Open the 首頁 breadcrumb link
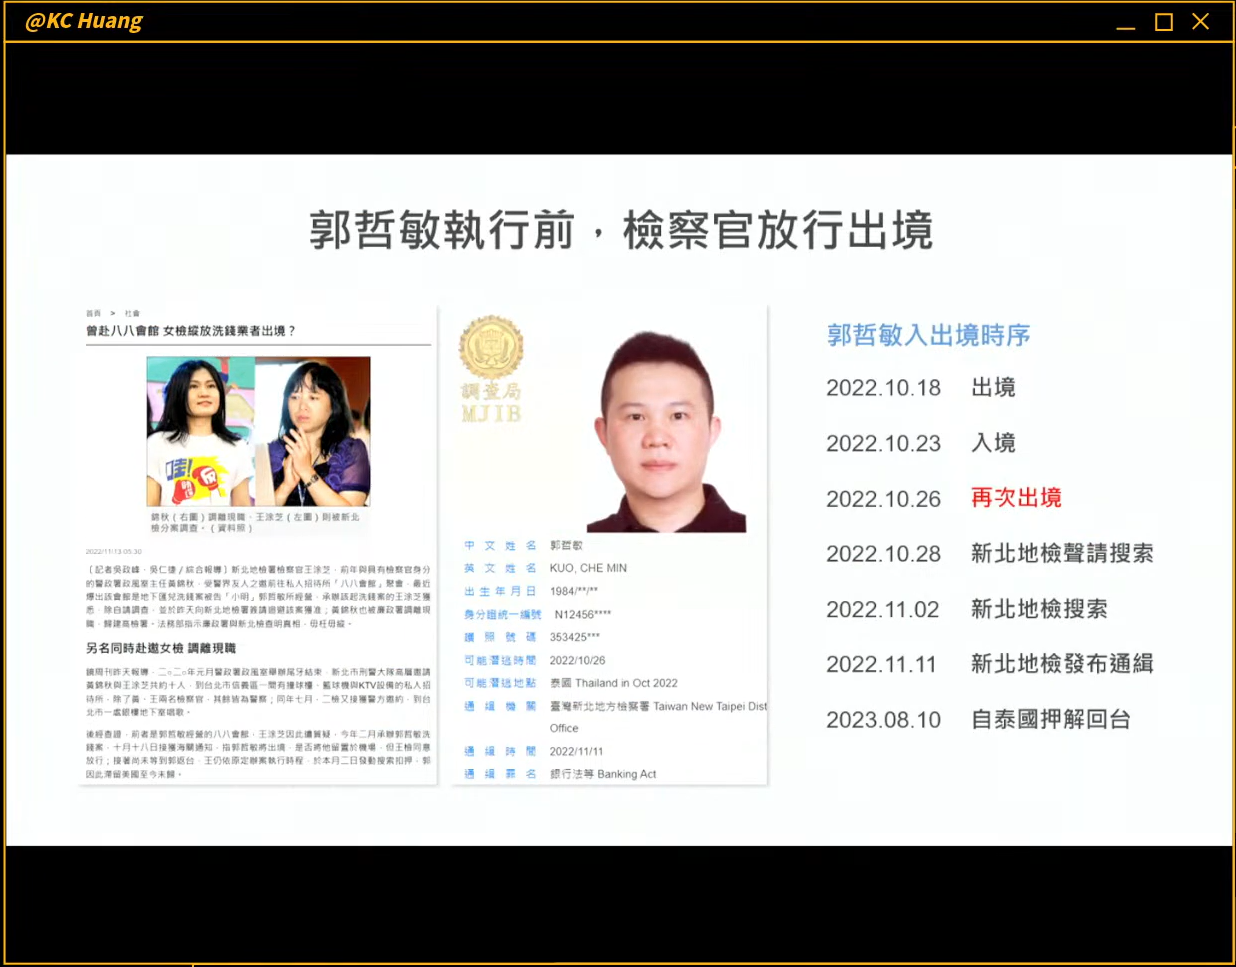Image resolution: width=1236 pixels, height=967 pixels. (x=93, y=313)
